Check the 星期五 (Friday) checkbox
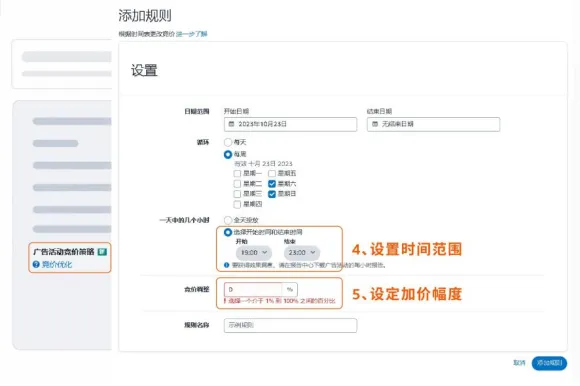The height and width of the screenshot is (386, 580). pos(272,173)
